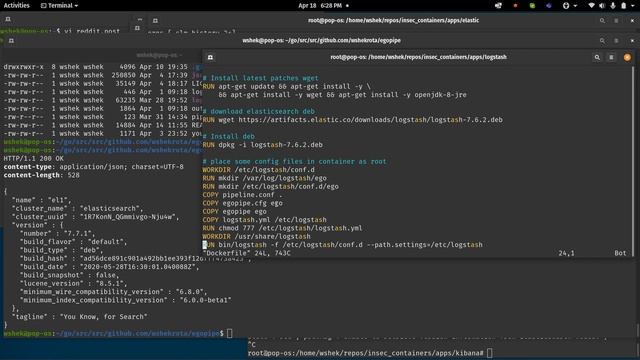Expand the accessibility menu dropdown arrow
640x360 pixels.
point(575,6)
